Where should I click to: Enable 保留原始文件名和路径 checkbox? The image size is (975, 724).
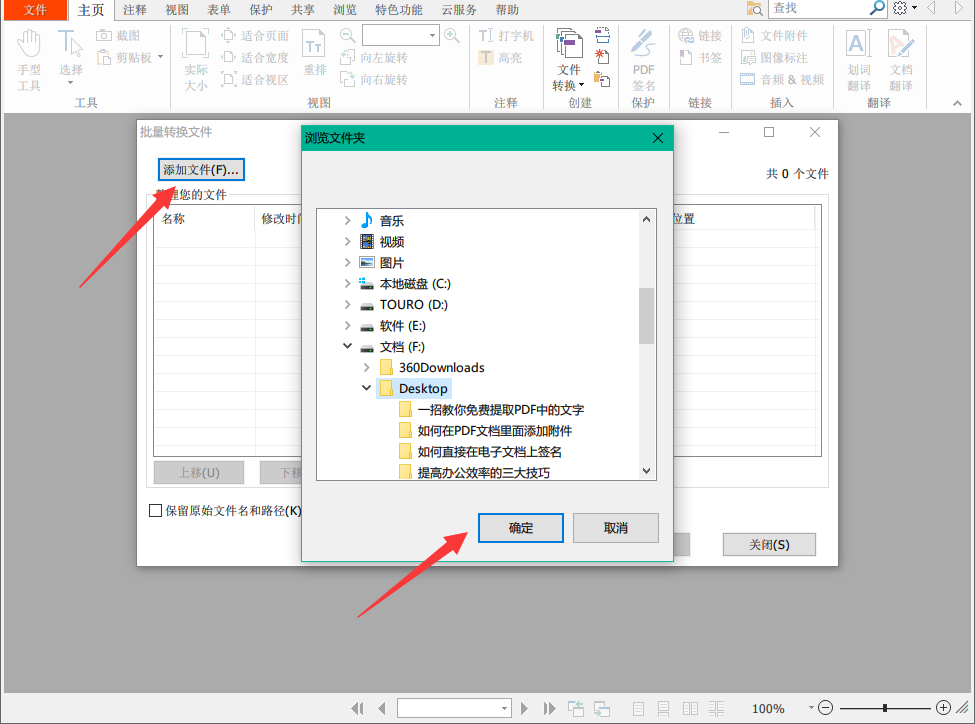[x=156, y=510]
